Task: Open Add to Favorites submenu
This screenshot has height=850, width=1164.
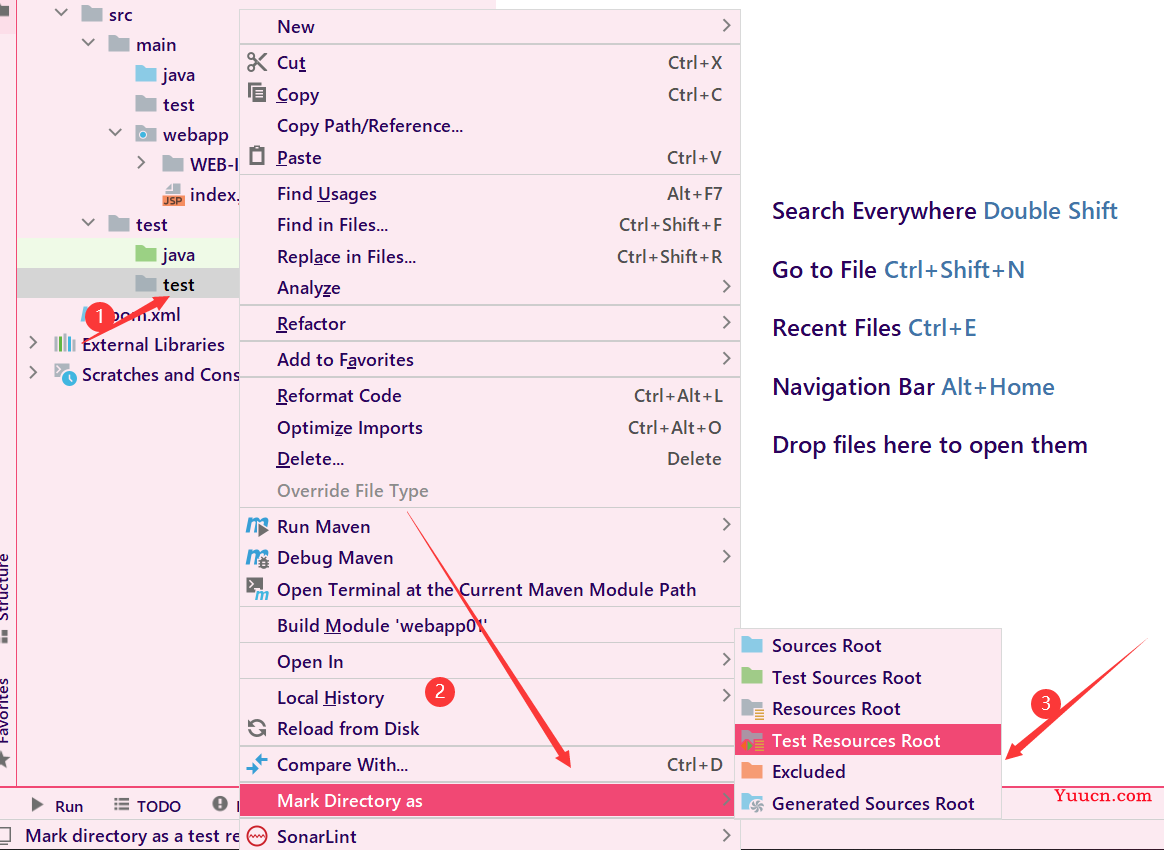Action: pos(490,359)
